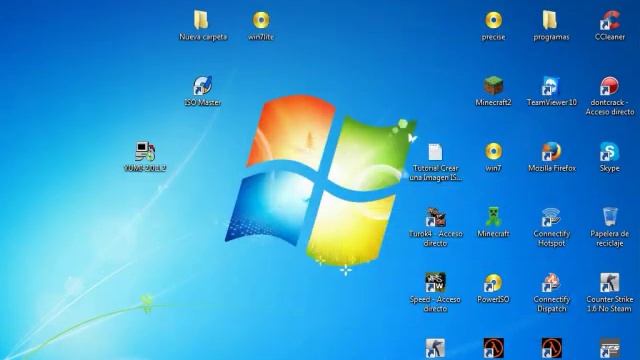Select the precise disc image icon

(x=493, y=20)
